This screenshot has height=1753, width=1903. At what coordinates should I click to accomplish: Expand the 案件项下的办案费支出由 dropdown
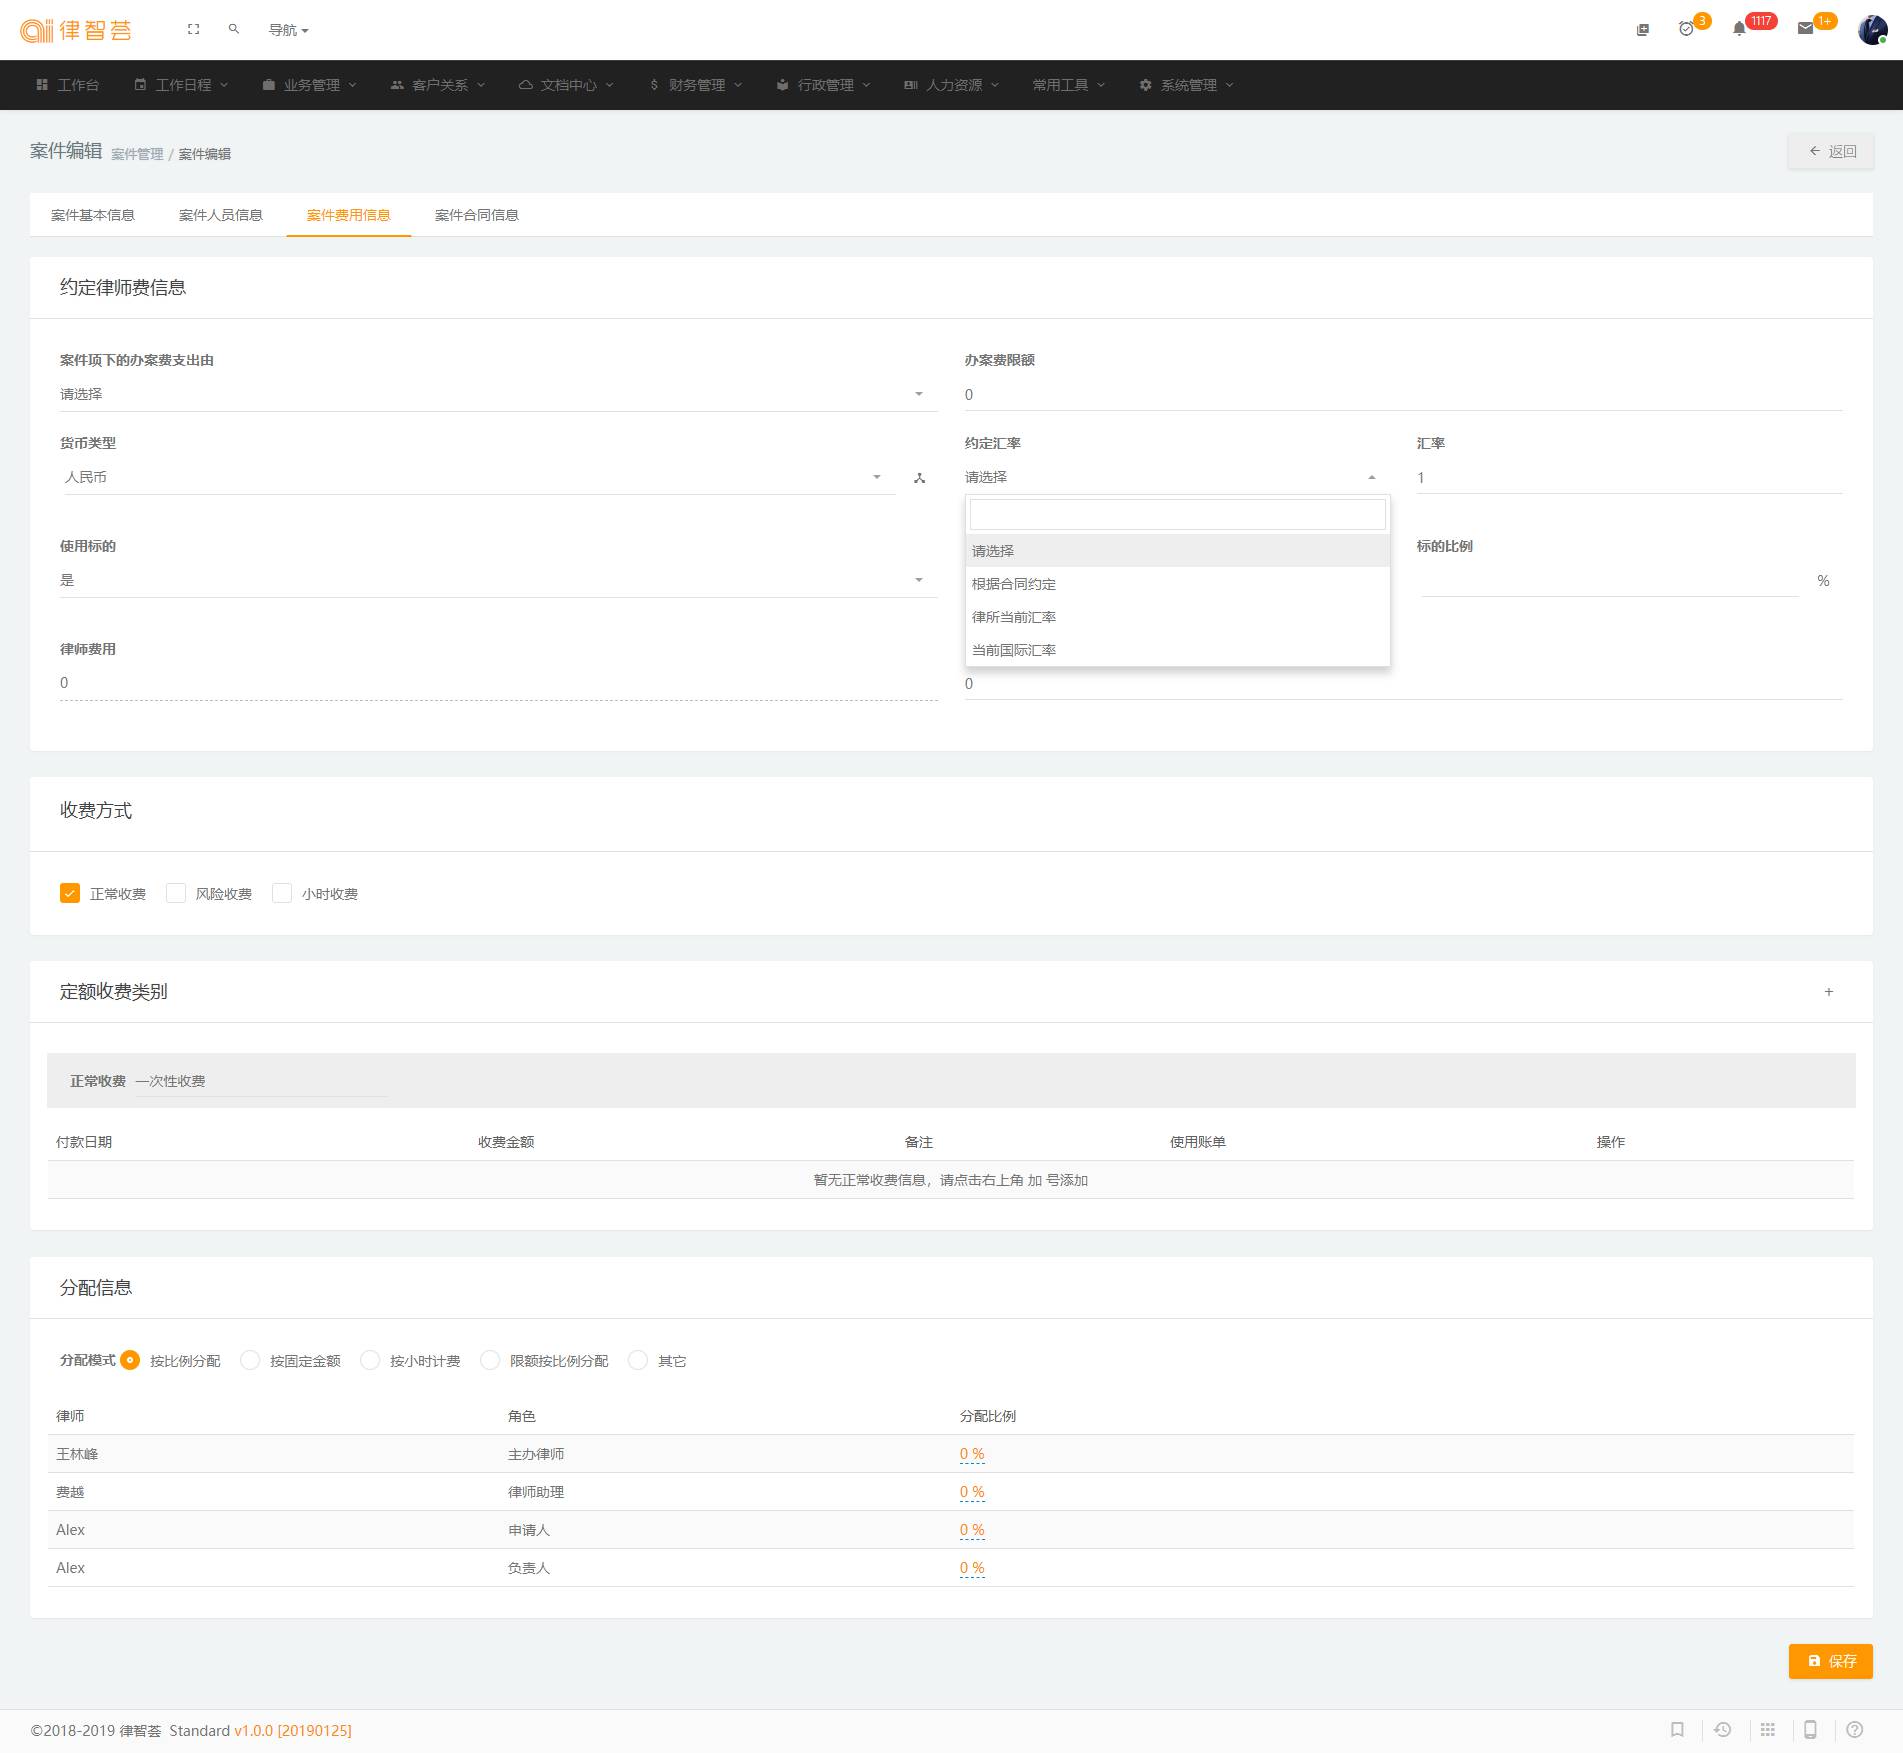click(x=498, y=394)
